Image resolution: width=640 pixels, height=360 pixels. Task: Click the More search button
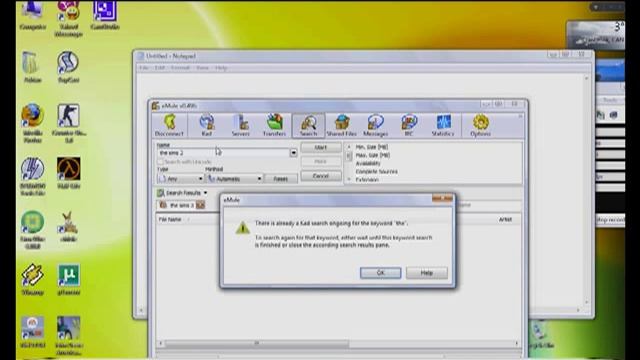tap(321, 162)
